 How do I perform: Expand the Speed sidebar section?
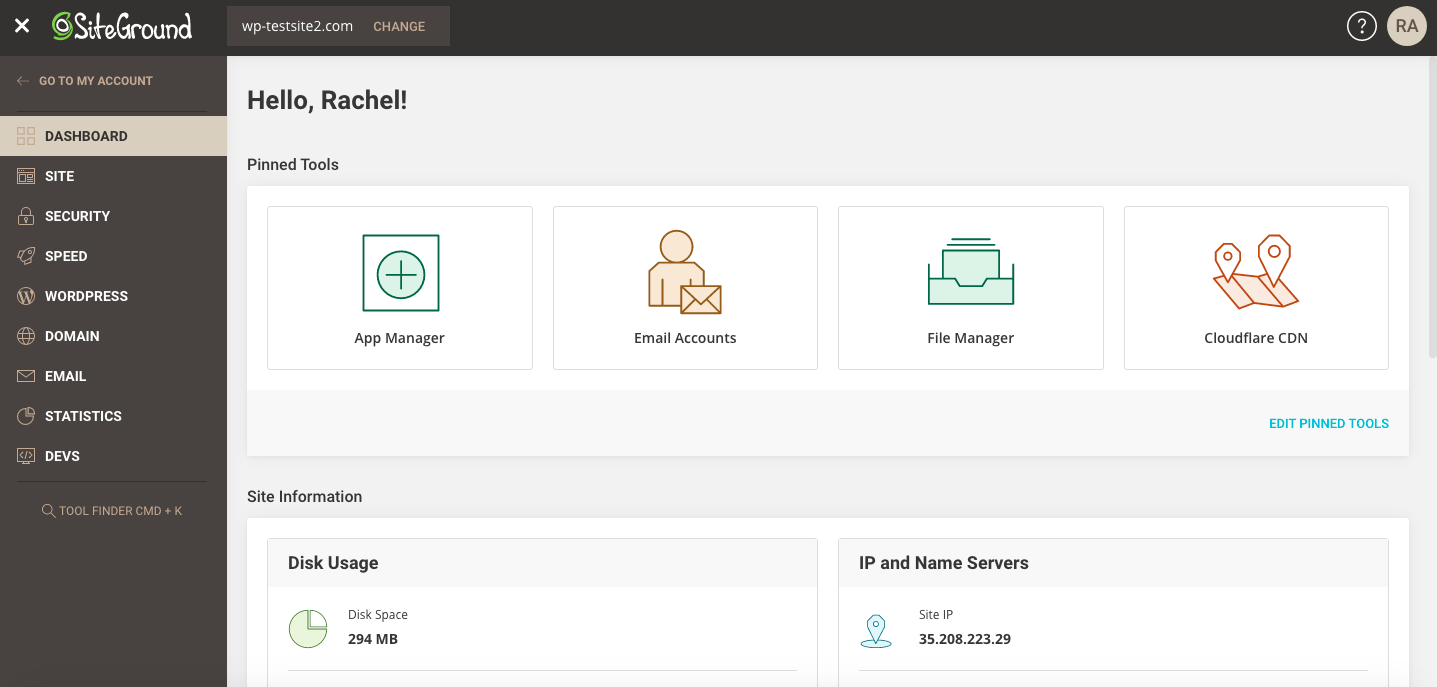click(x=66, y=256)
